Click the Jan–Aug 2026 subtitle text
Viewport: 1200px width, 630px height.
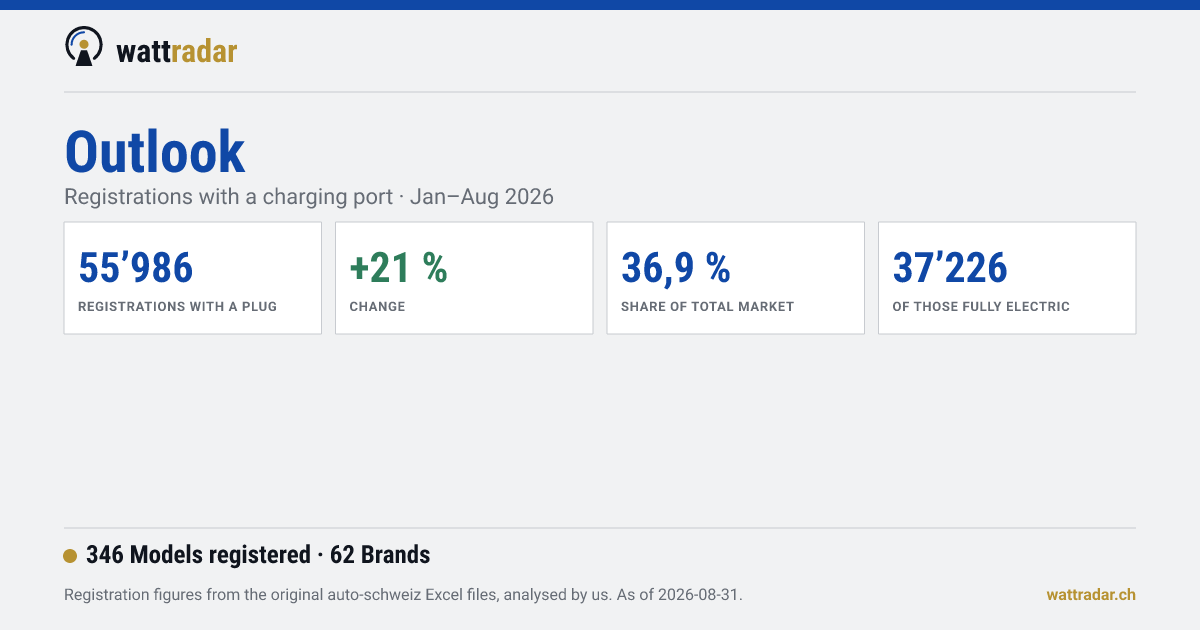coord(482,196)
